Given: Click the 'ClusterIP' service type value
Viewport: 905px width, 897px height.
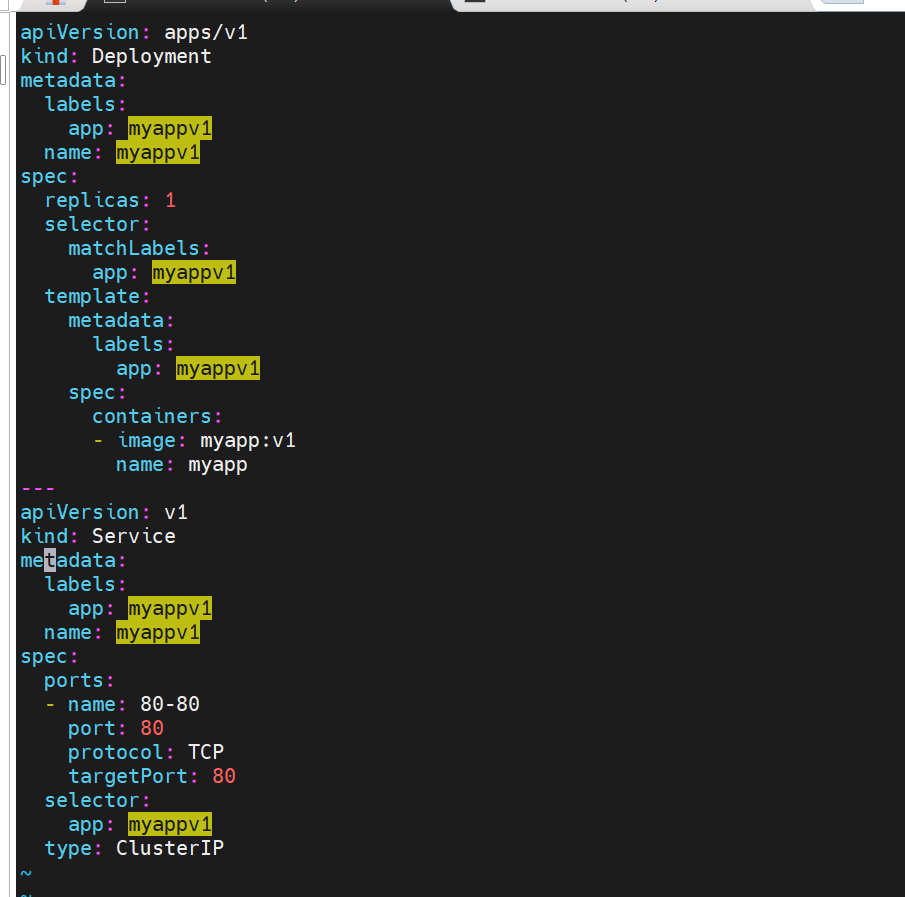Looking at the screenshot, I should point(170,849).
